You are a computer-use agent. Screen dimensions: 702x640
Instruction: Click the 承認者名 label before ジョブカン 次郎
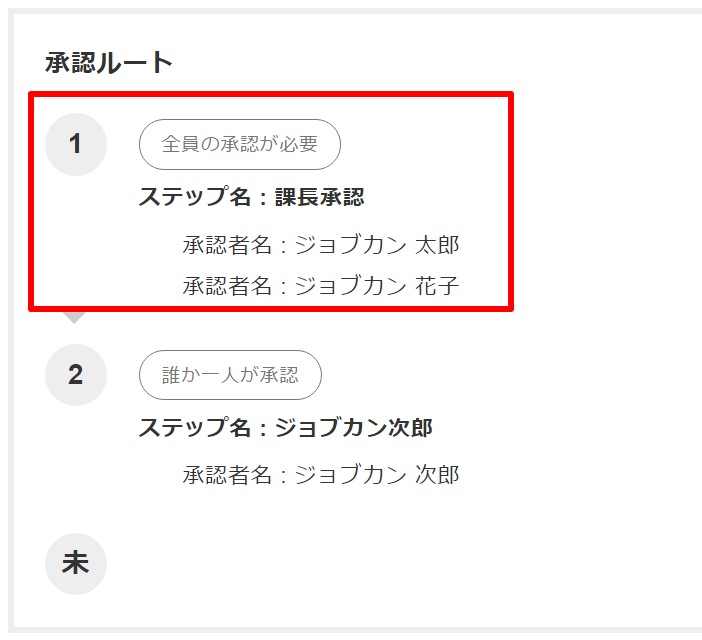click(227, 475)
